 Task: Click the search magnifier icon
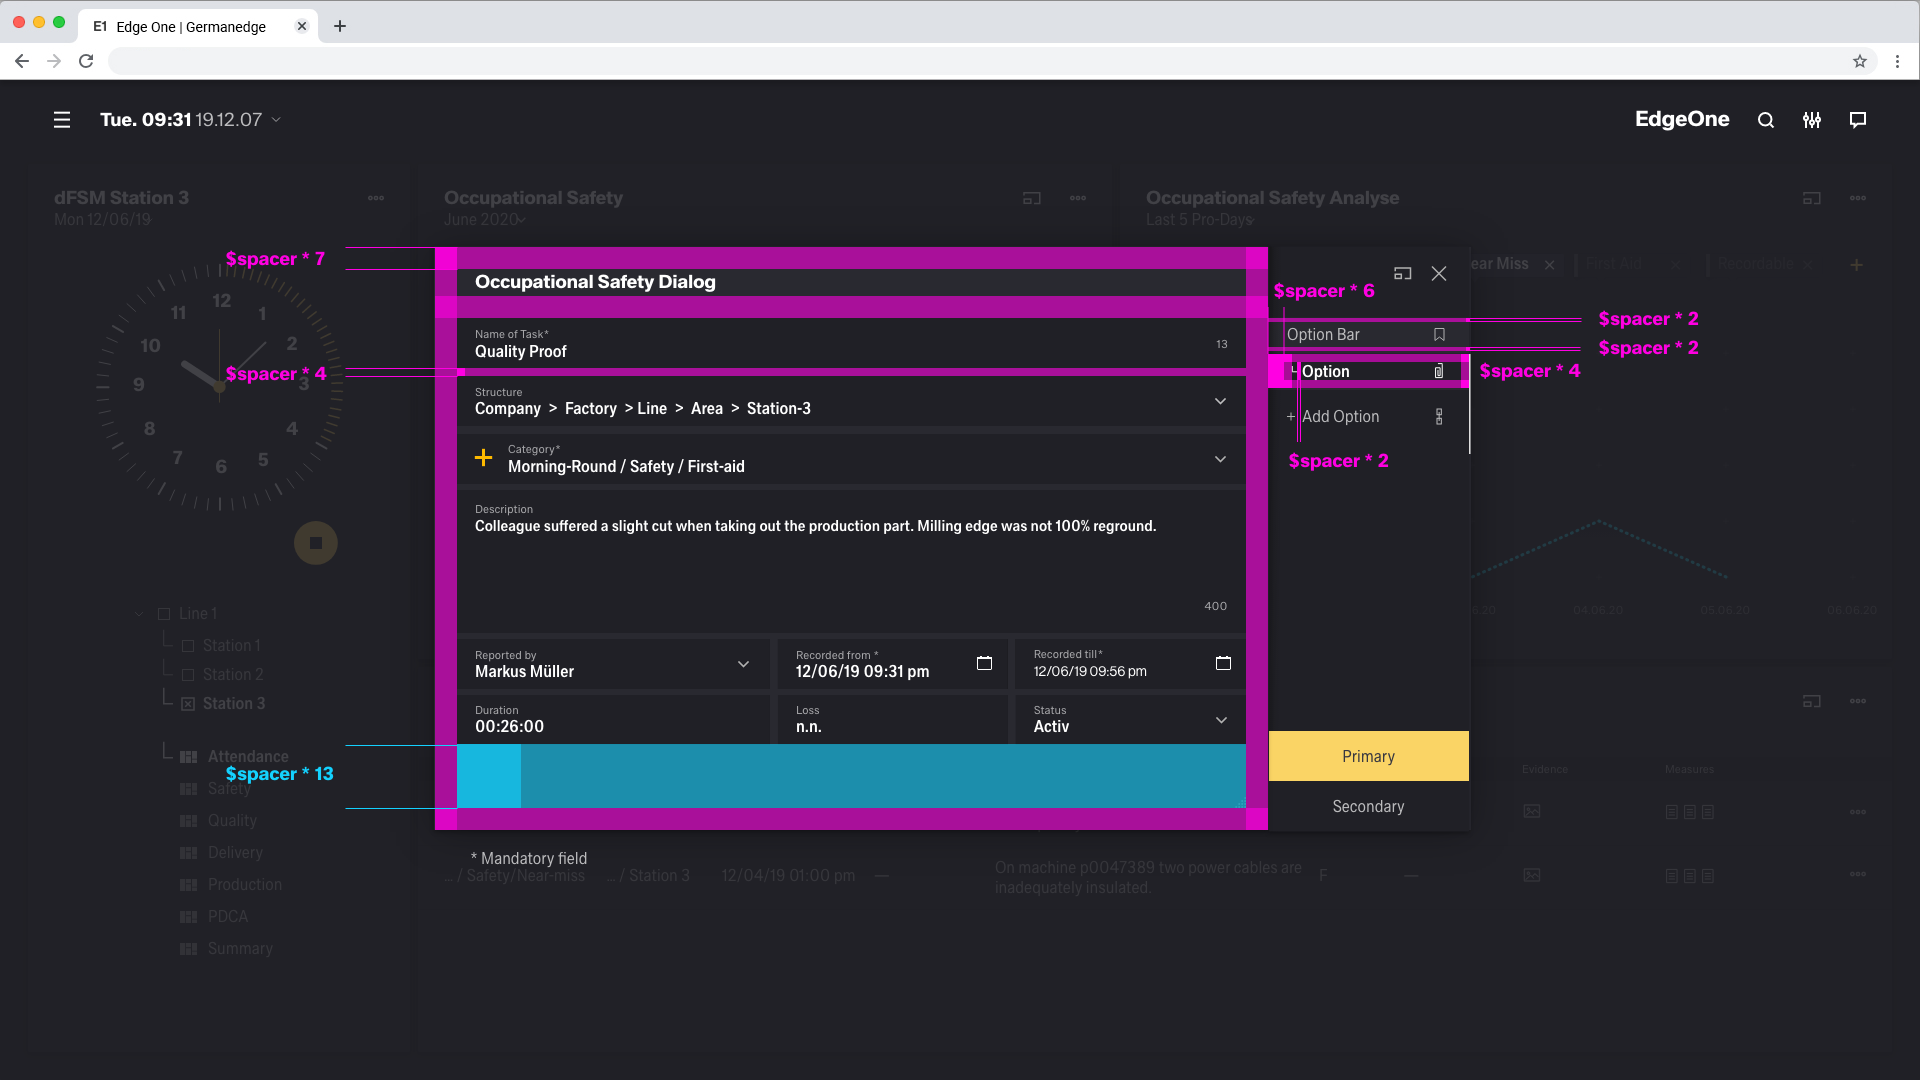click(x=1766, y=120)
